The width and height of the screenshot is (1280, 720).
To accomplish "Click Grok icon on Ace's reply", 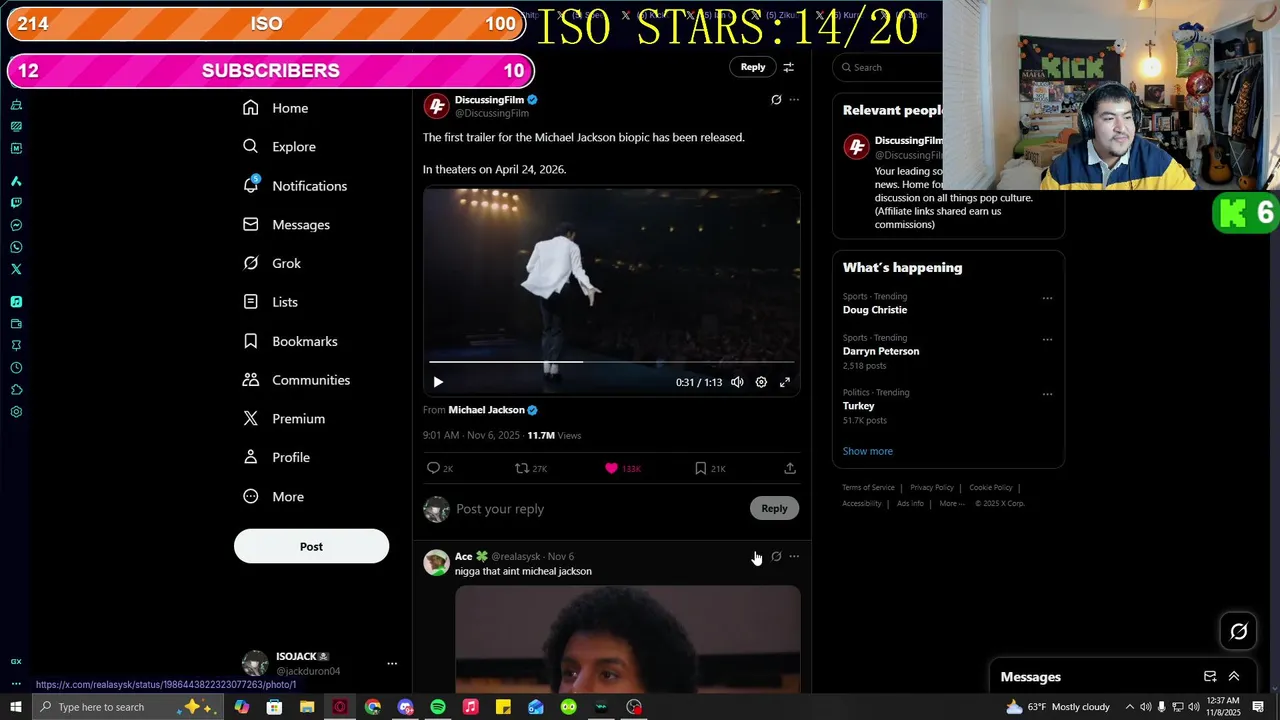I will [x=776, y=556].
